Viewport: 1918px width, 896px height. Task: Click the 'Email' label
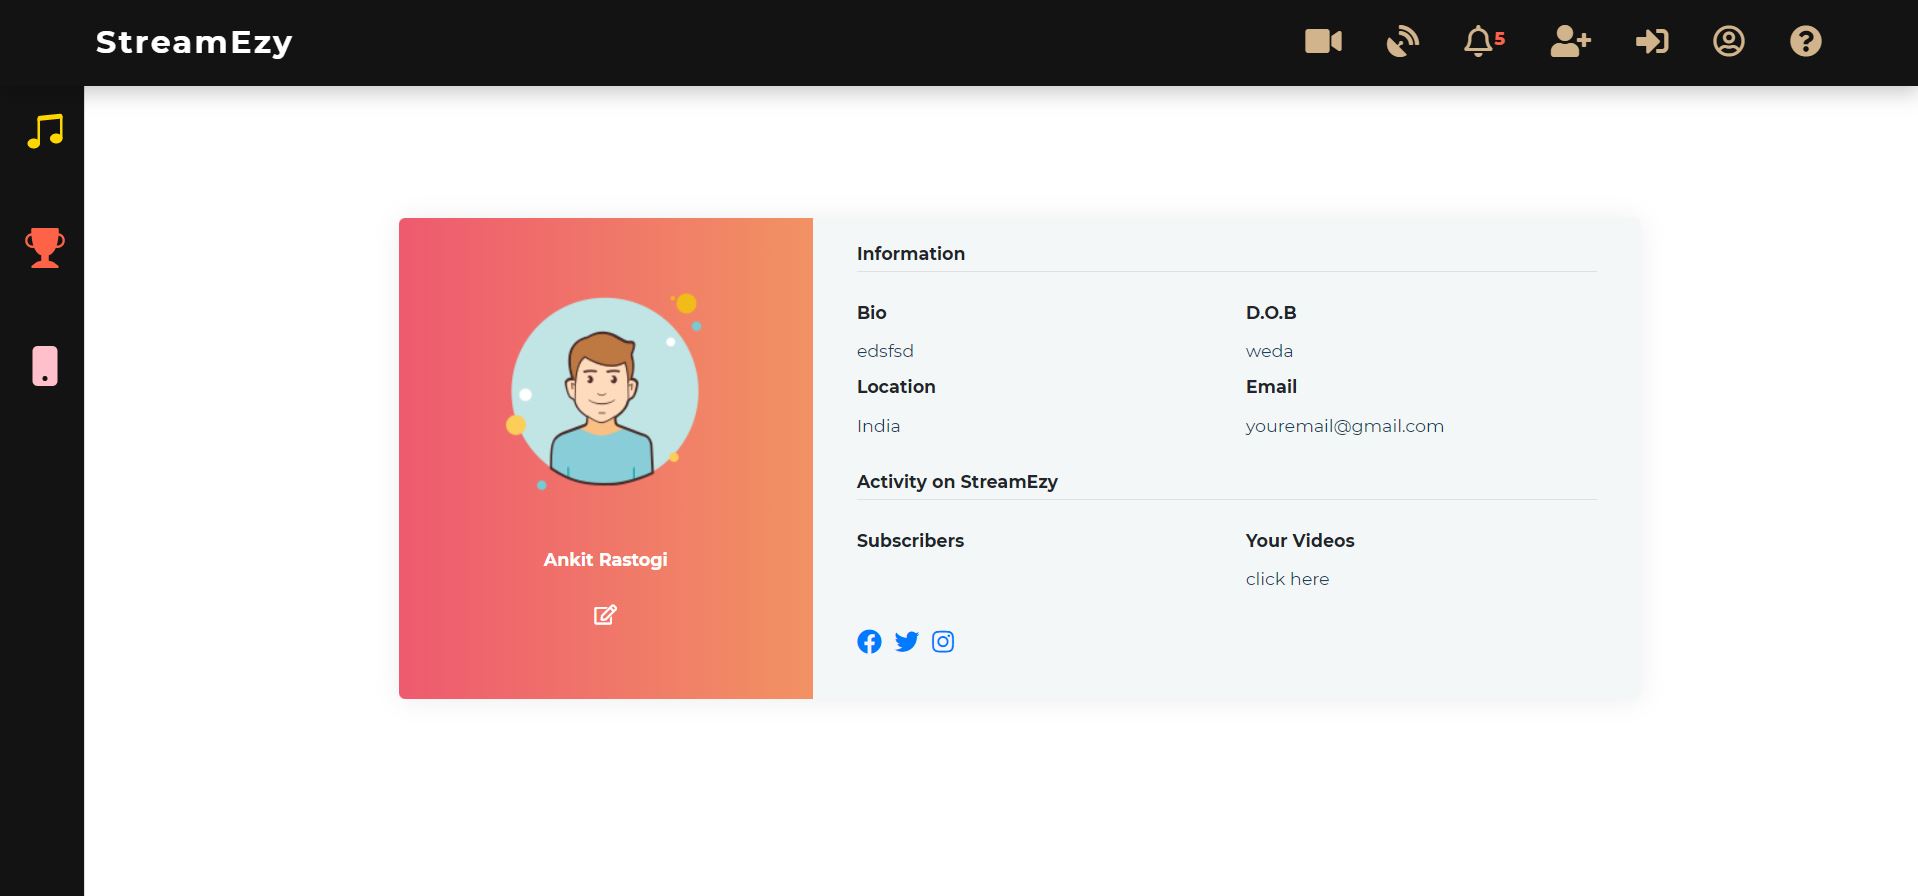[x=1271, y=387]
